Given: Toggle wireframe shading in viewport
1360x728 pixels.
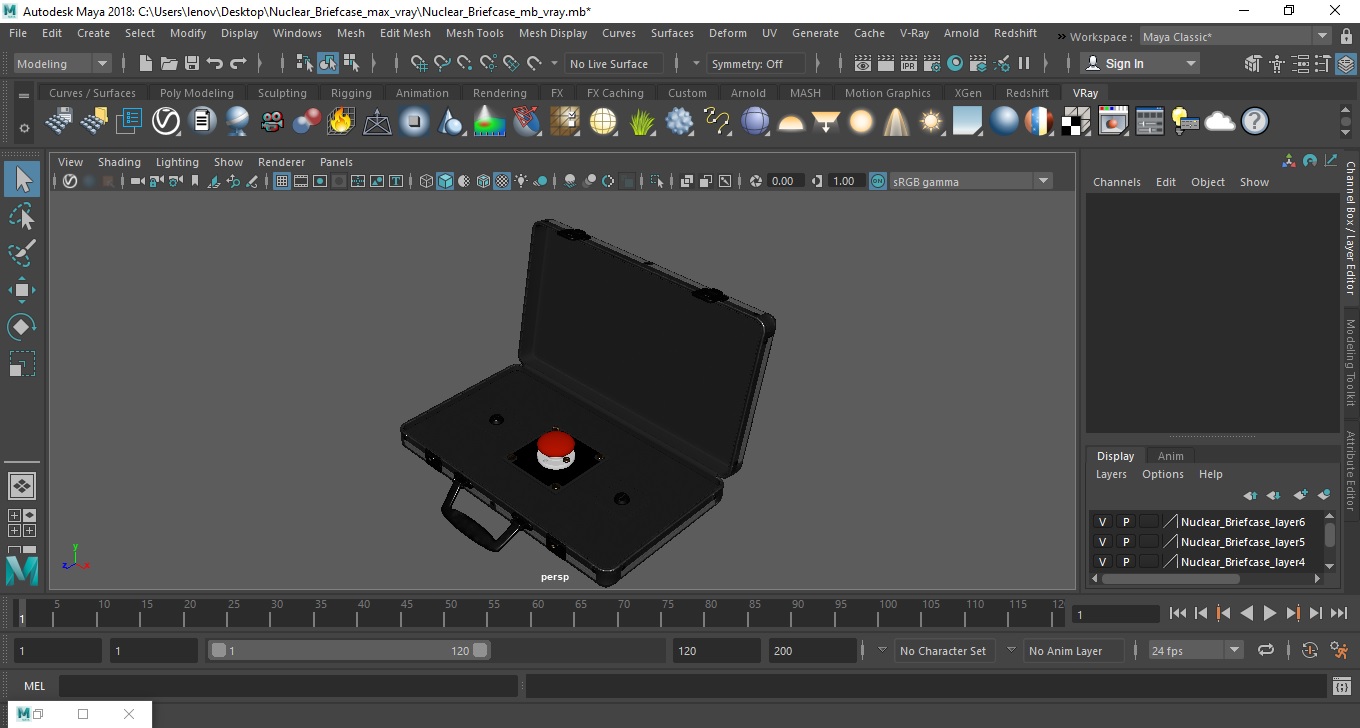Looking at the screenshot, I should coord(426,181).
